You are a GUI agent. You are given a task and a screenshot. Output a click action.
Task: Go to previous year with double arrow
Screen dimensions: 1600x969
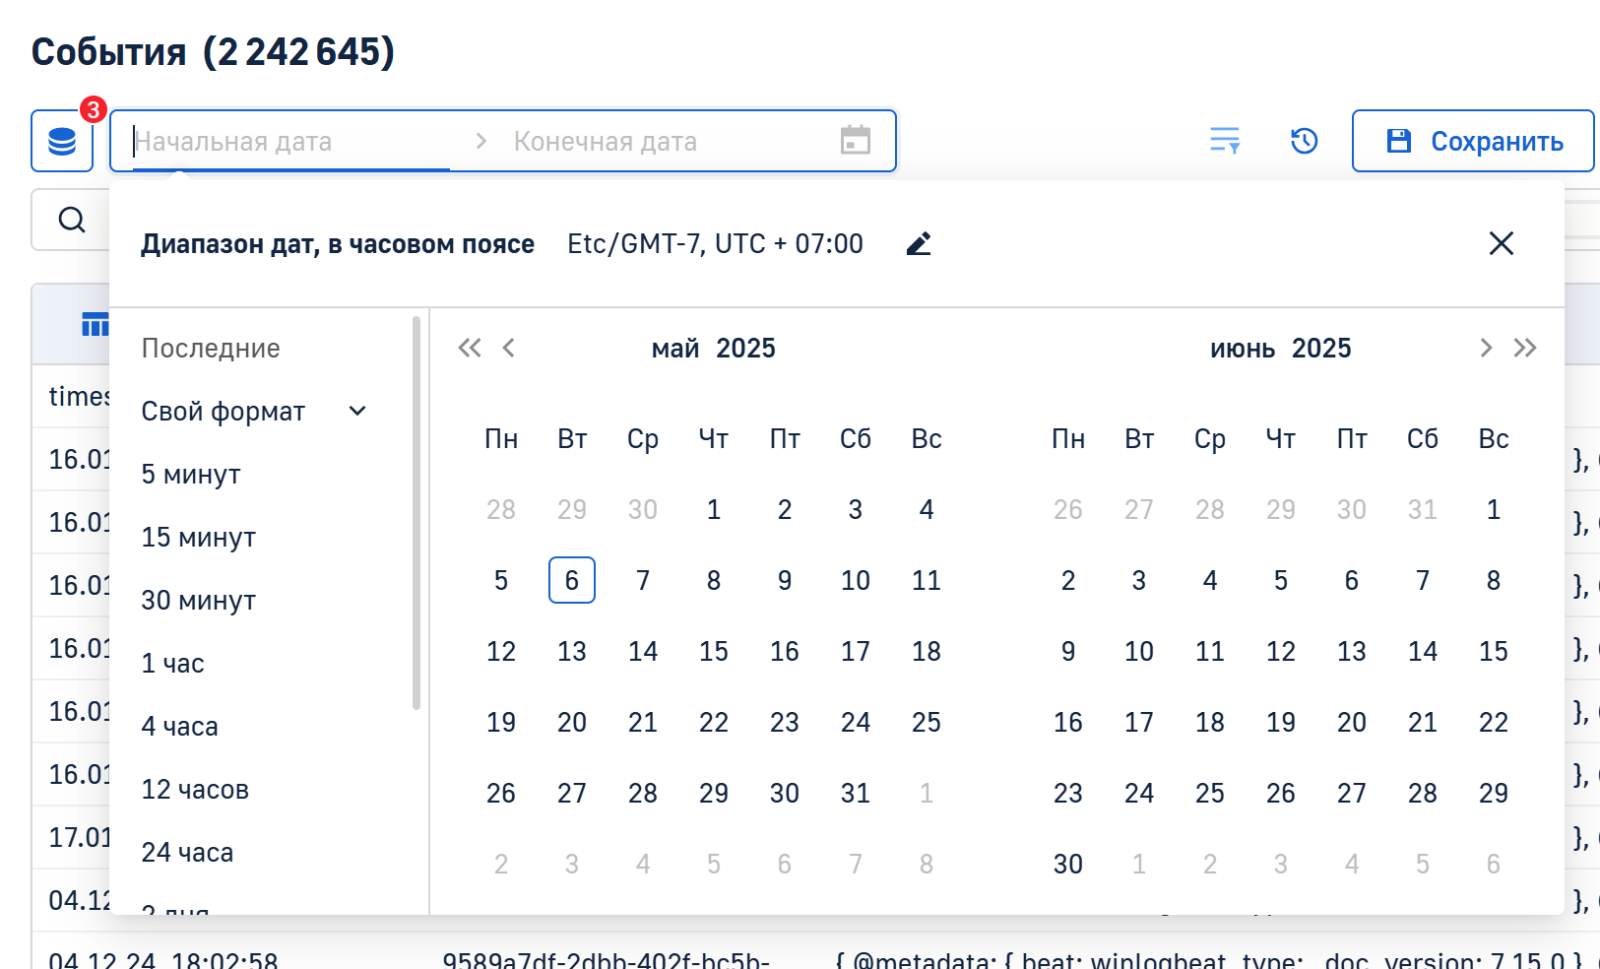[469, 348]
